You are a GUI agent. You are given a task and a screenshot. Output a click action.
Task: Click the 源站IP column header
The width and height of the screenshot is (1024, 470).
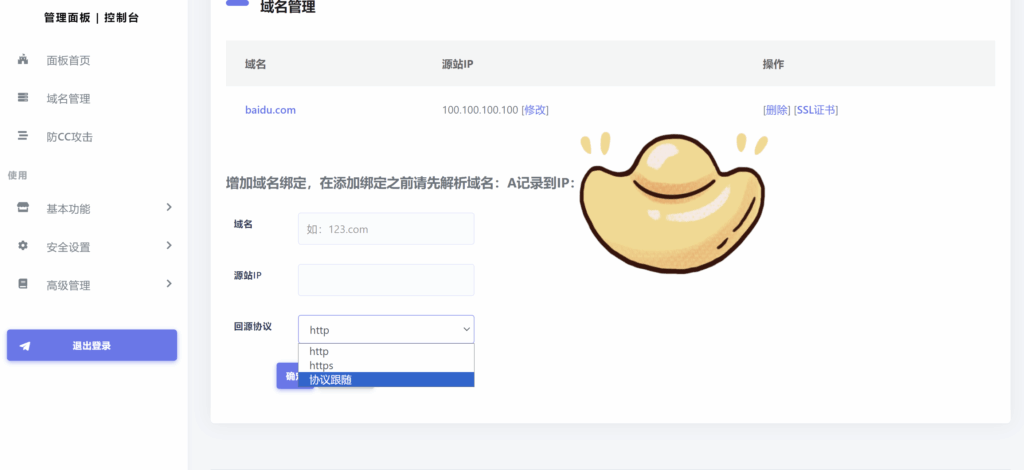pos(457,64)
